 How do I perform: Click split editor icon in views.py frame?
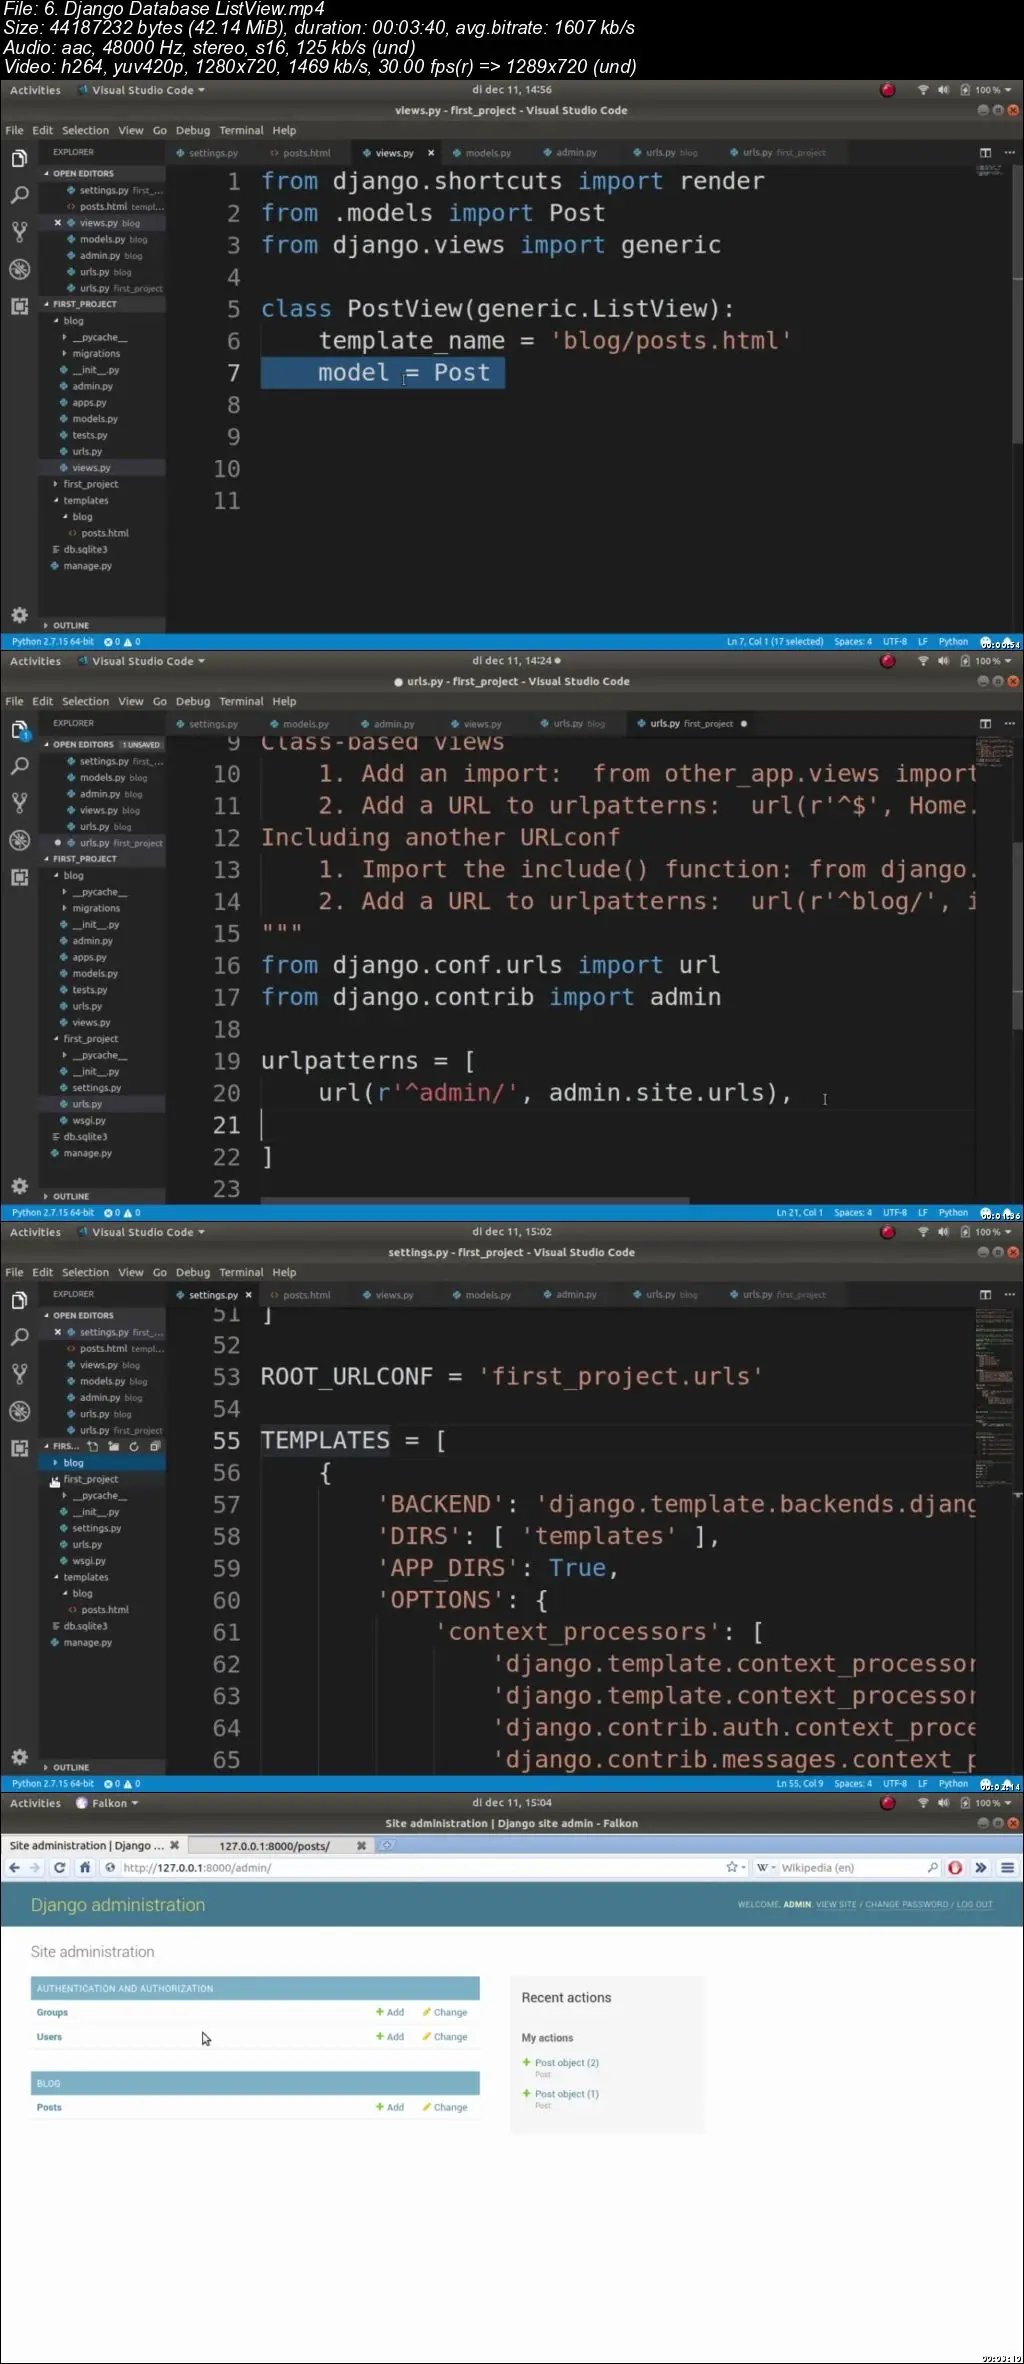(985, 153)
